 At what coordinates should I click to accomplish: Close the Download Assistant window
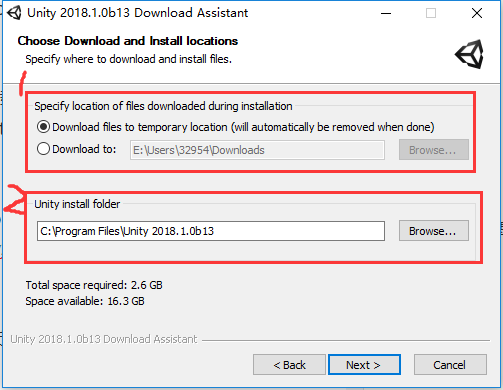point(477,13)
